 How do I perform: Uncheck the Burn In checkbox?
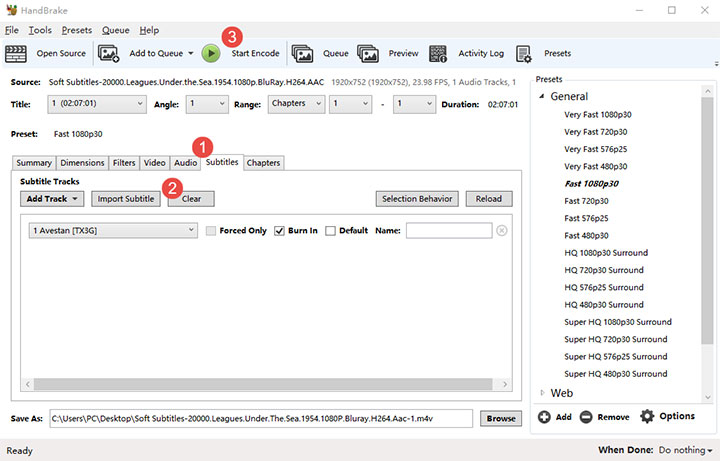pos(279,231)
